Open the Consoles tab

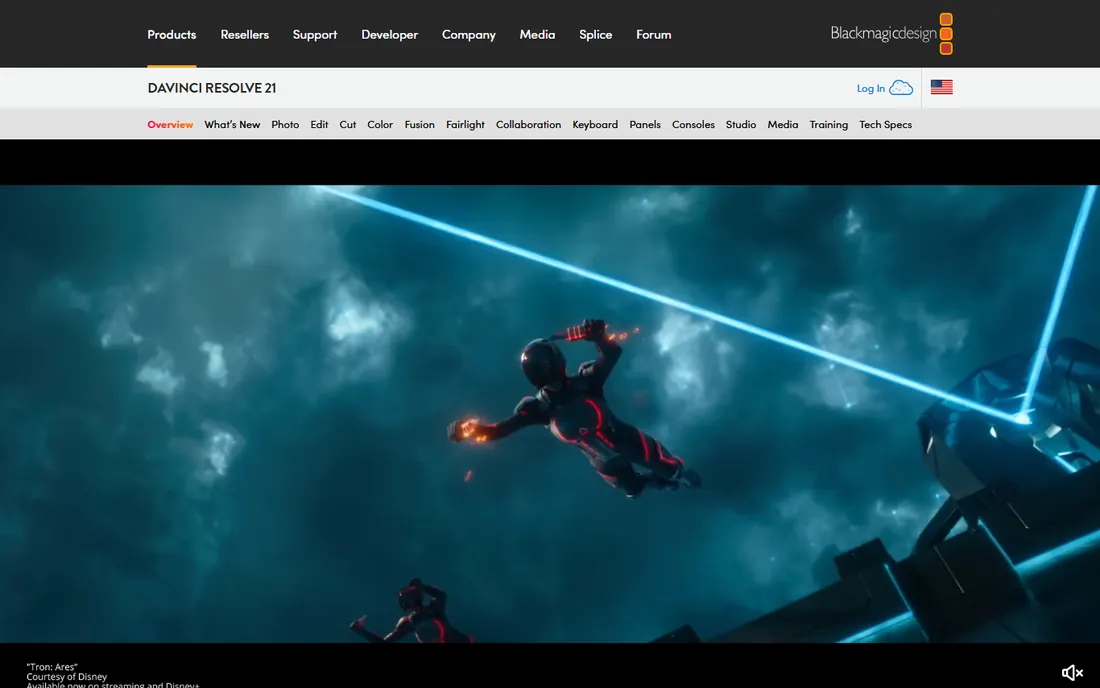pyautogui.click(x=693, y=124)
